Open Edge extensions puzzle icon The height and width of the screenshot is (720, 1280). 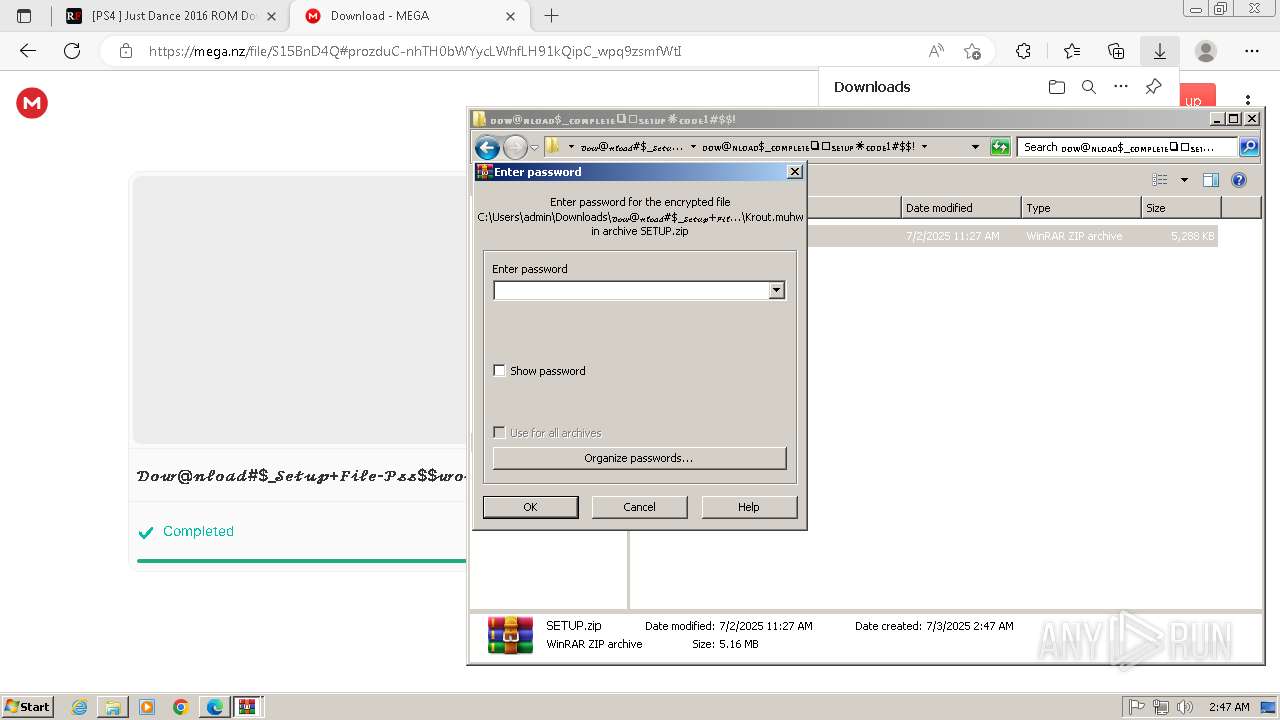pos(1023,51)
